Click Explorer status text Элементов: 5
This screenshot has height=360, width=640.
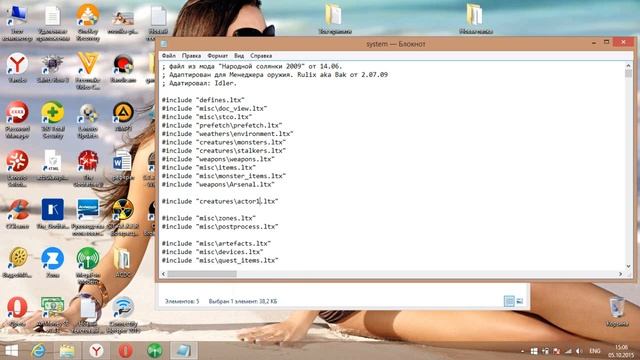(182, 301)
